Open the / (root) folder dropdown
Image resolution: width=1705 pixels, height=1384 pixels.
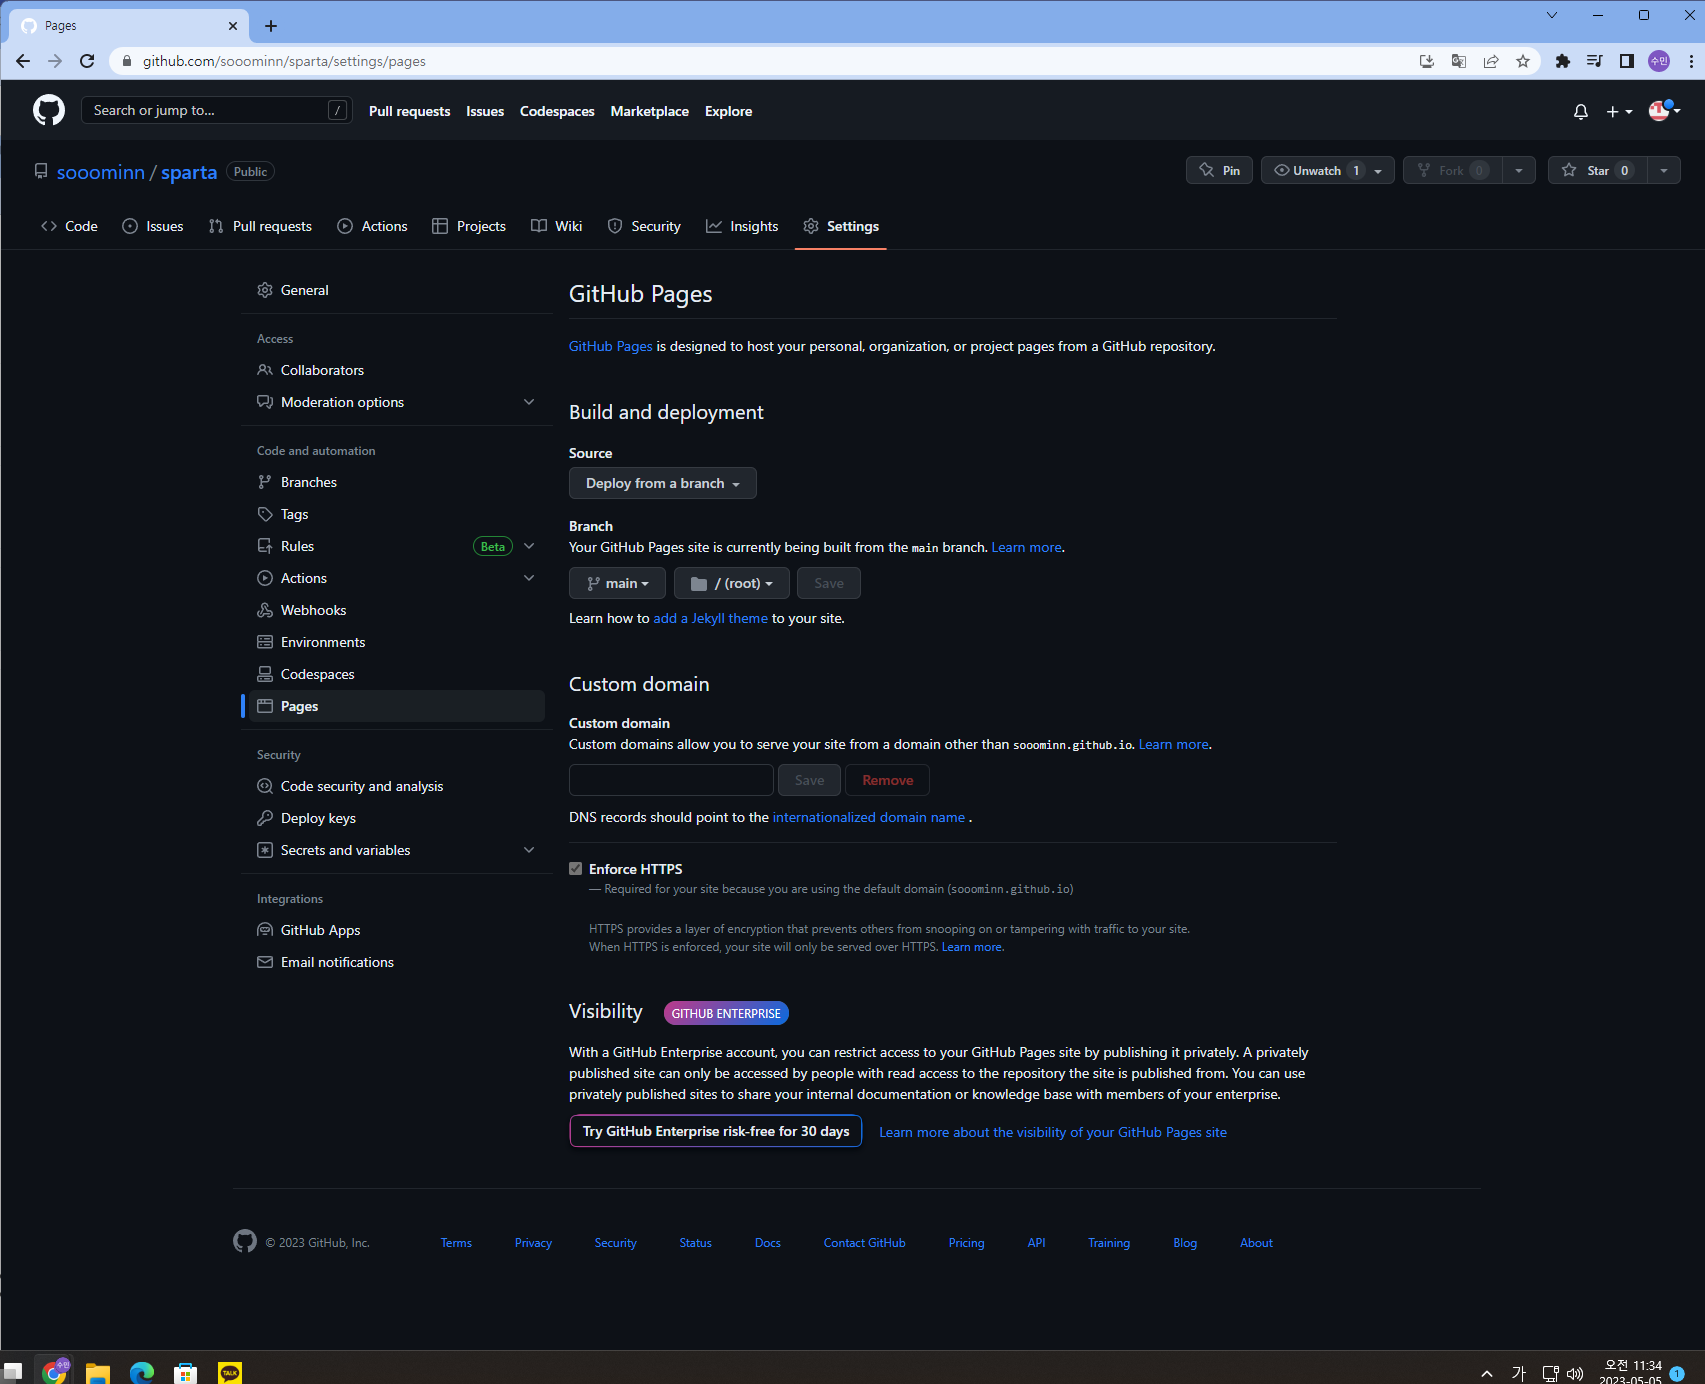732,583
